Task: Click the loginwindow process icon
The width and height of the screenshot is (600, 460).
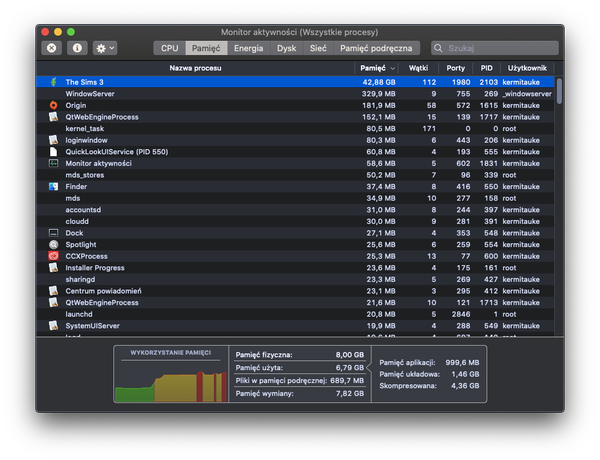Action: pos(54,140)
